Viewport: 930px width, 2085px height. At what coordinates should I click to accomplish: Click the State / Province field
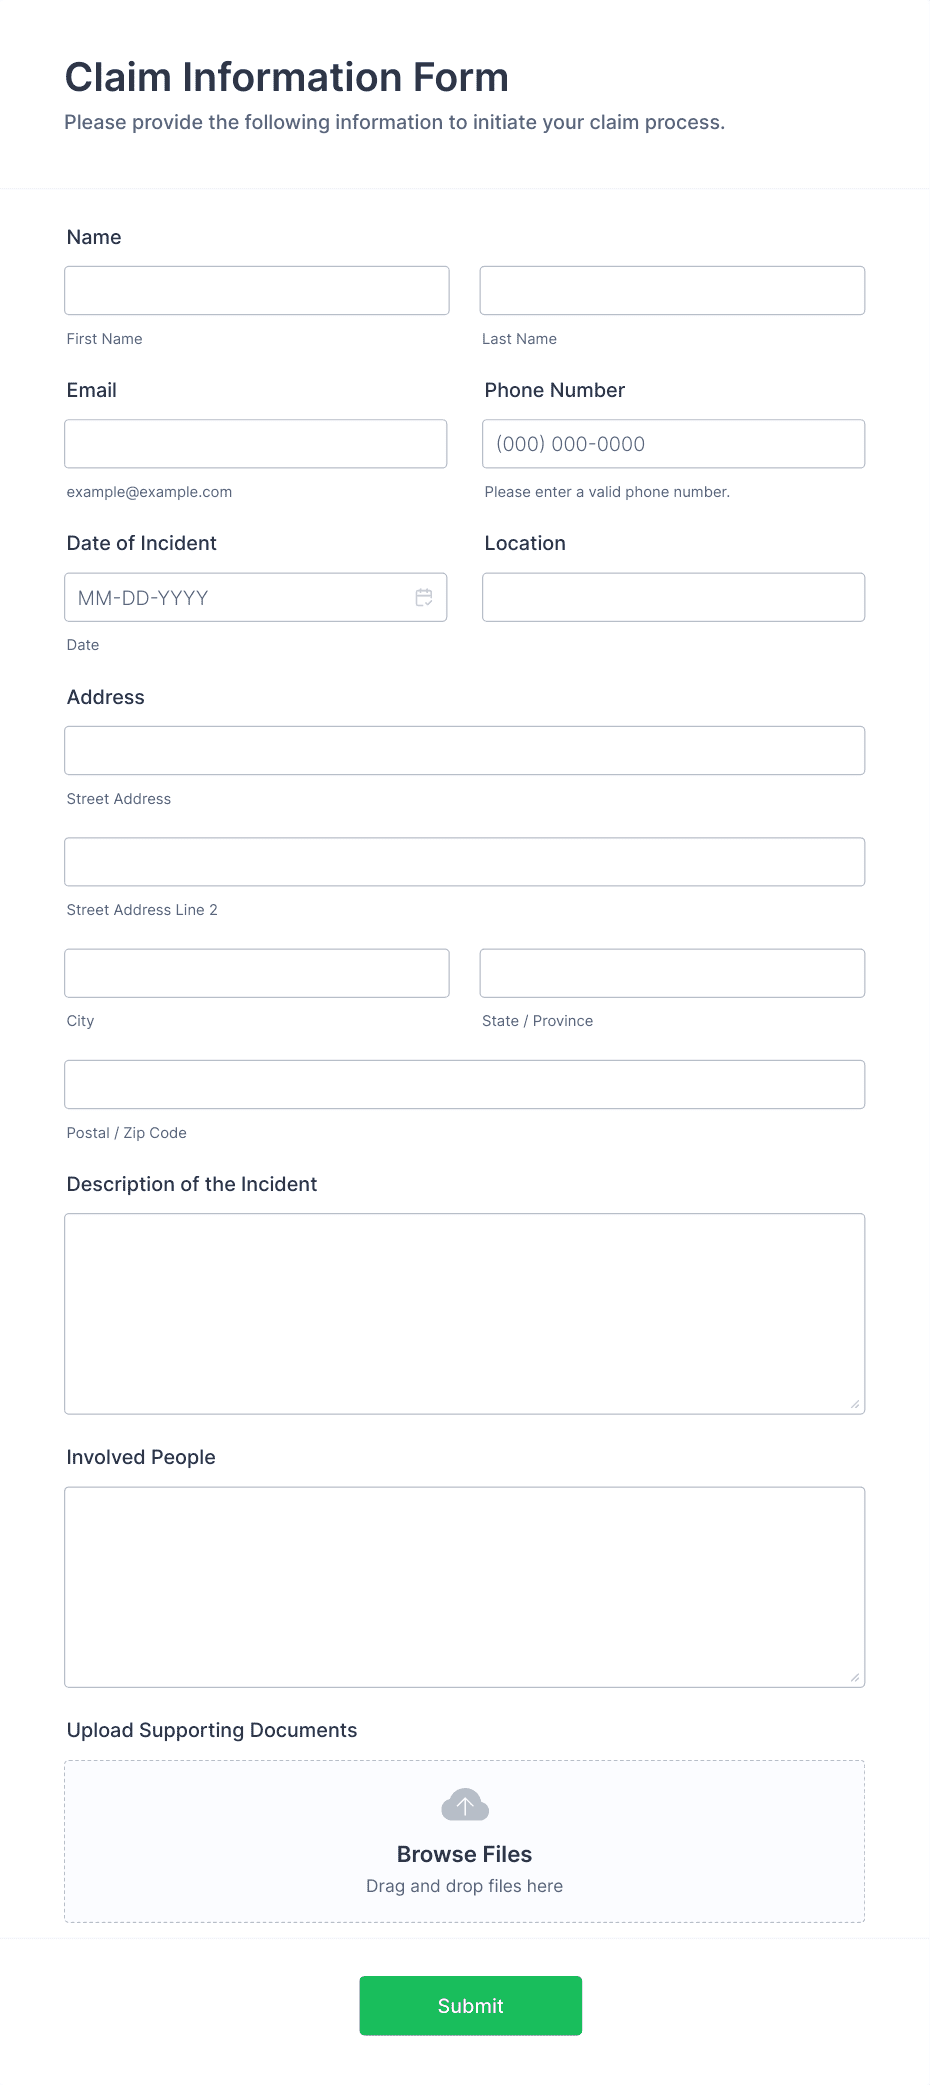(672, 972)
